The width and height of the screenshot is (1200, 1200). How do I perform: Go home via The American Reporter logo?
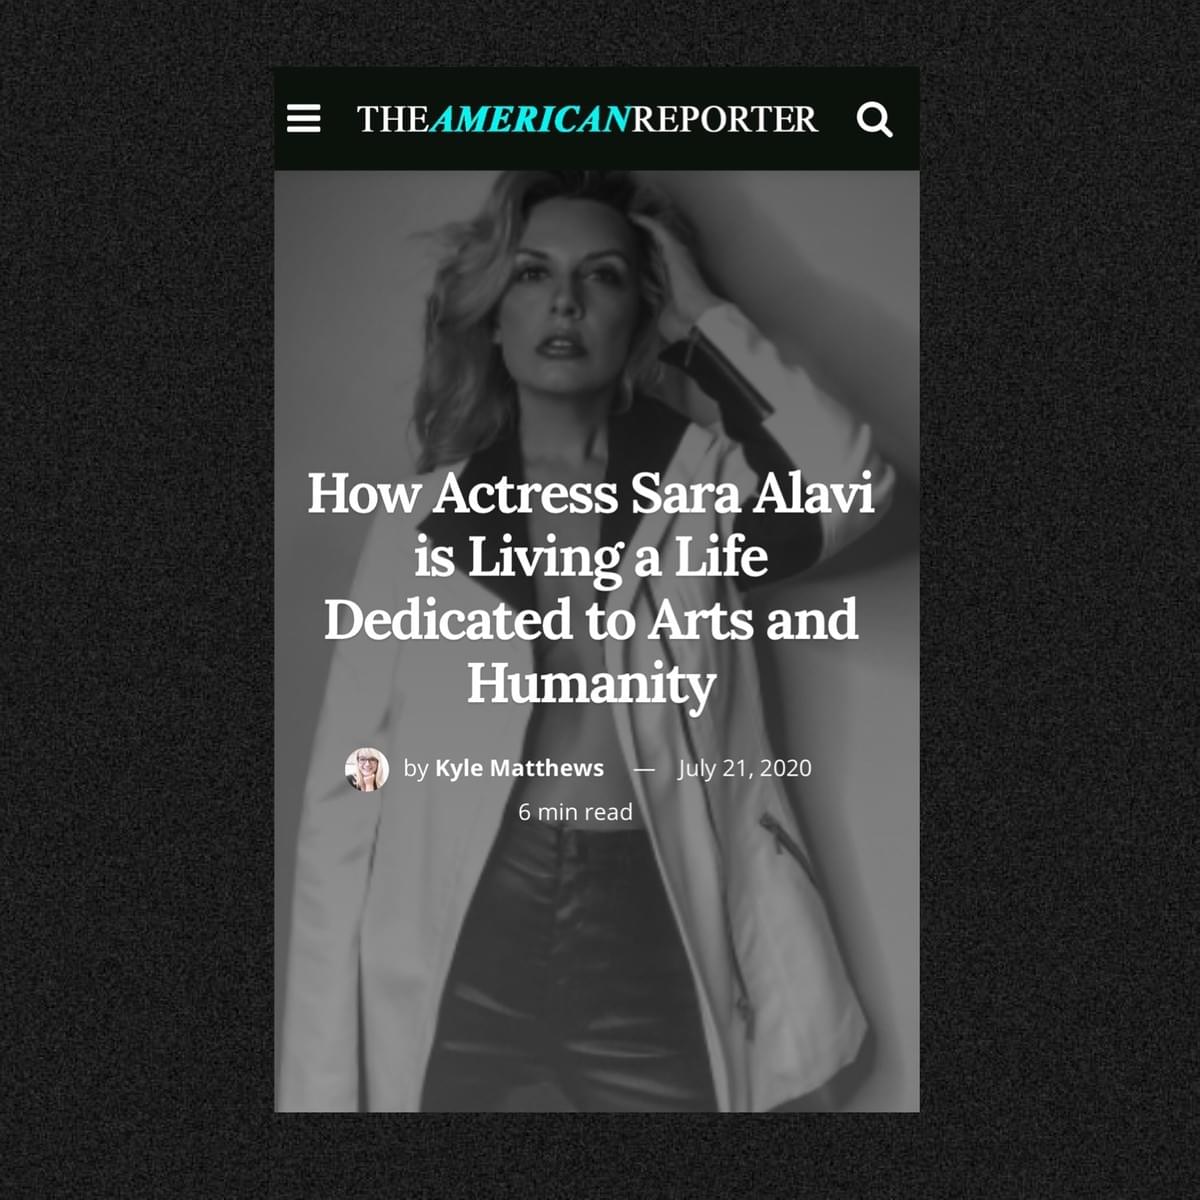pos(587,119)
